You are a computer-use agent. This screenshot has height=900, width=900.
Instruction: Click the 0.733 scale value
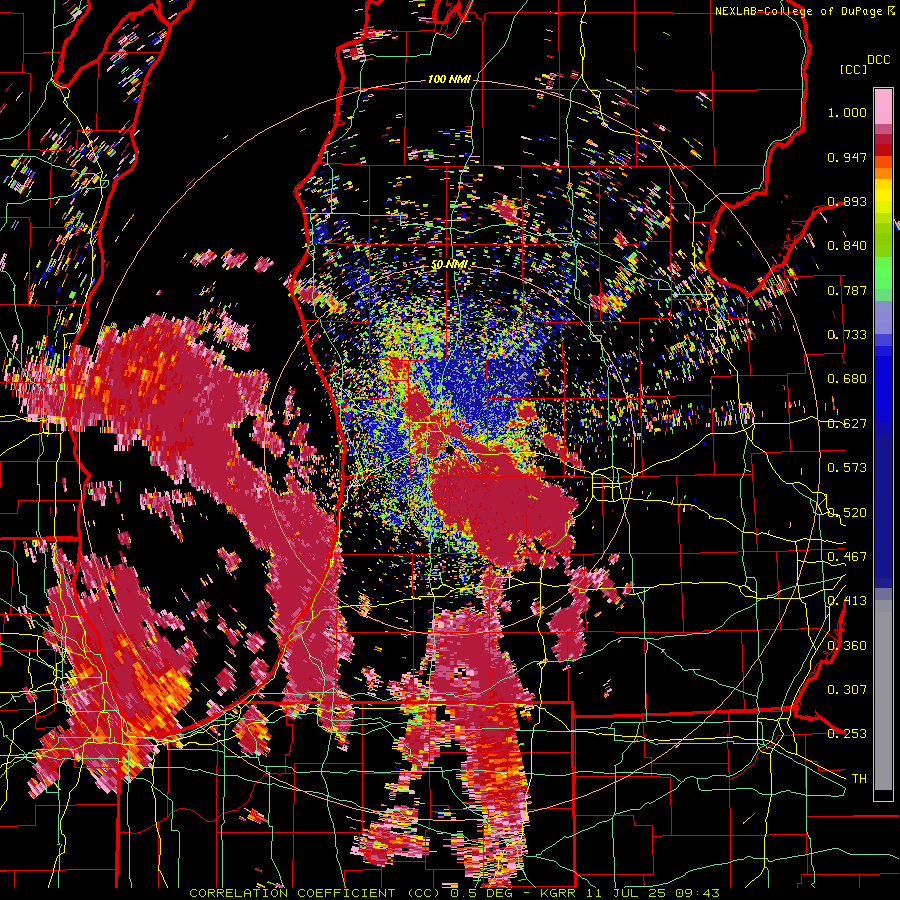tap(847, 335)
